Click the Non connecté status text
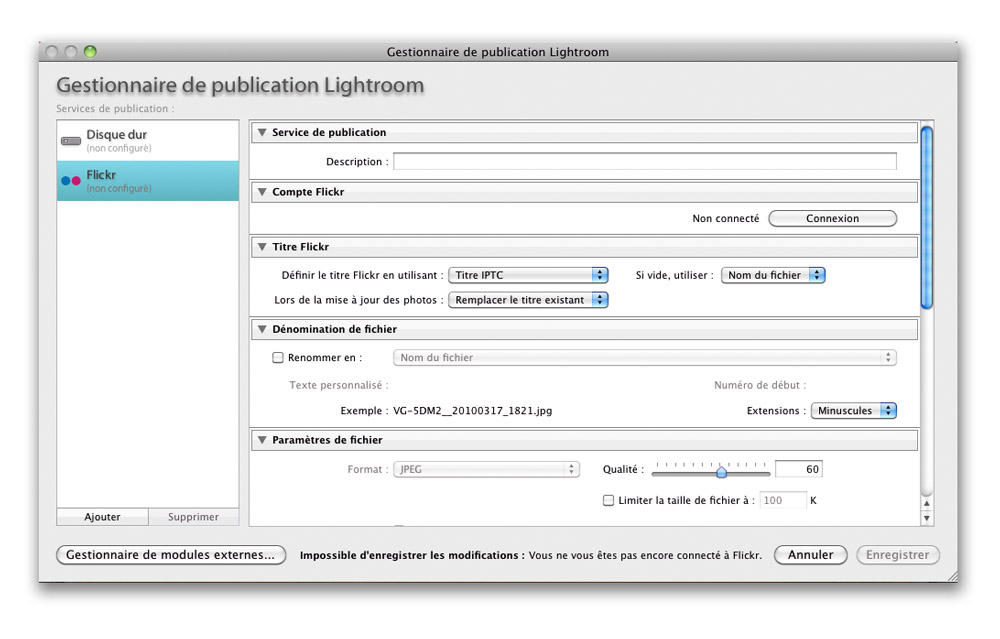1000x639 pixels. [726, 218]
